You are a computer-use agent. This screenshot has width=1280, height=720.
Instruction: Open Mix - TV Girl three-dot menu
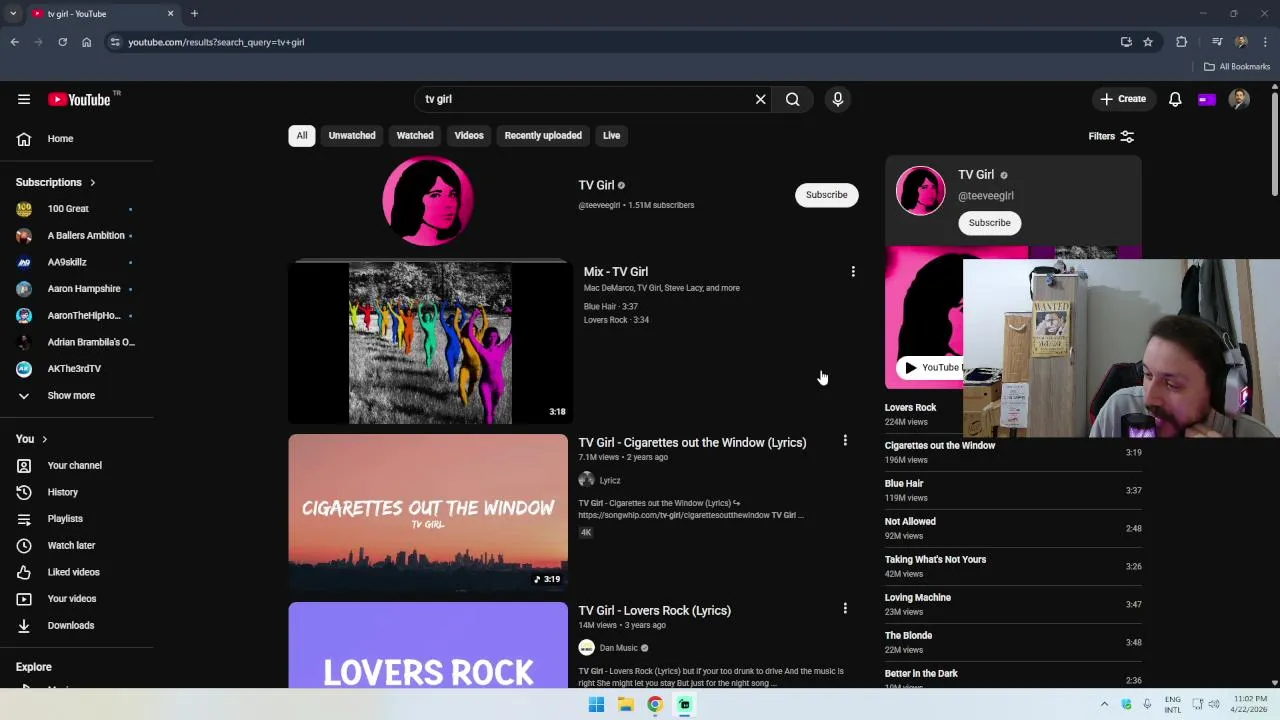(x=853, y=272)
